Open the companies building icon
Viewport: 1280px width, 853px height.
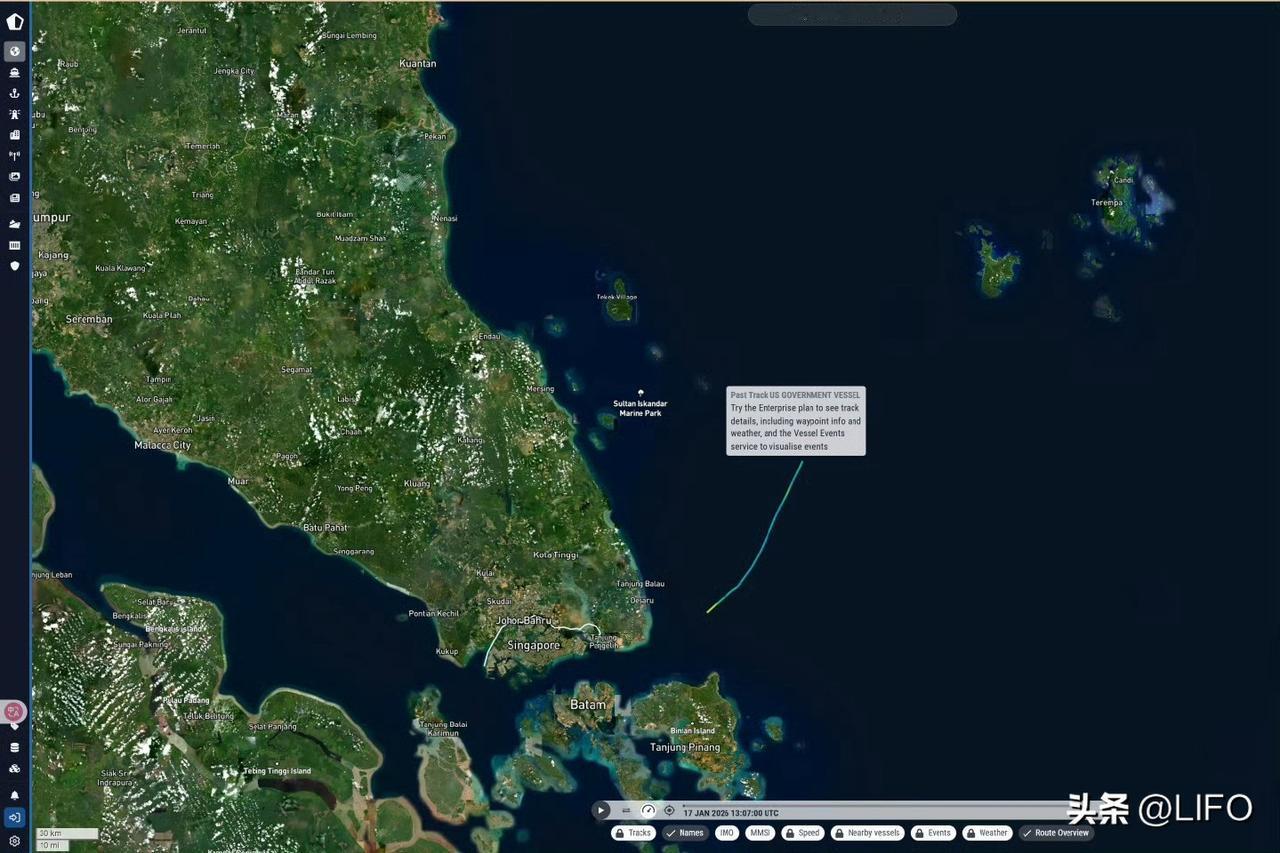pyautogui.click(x=15, y=135)
